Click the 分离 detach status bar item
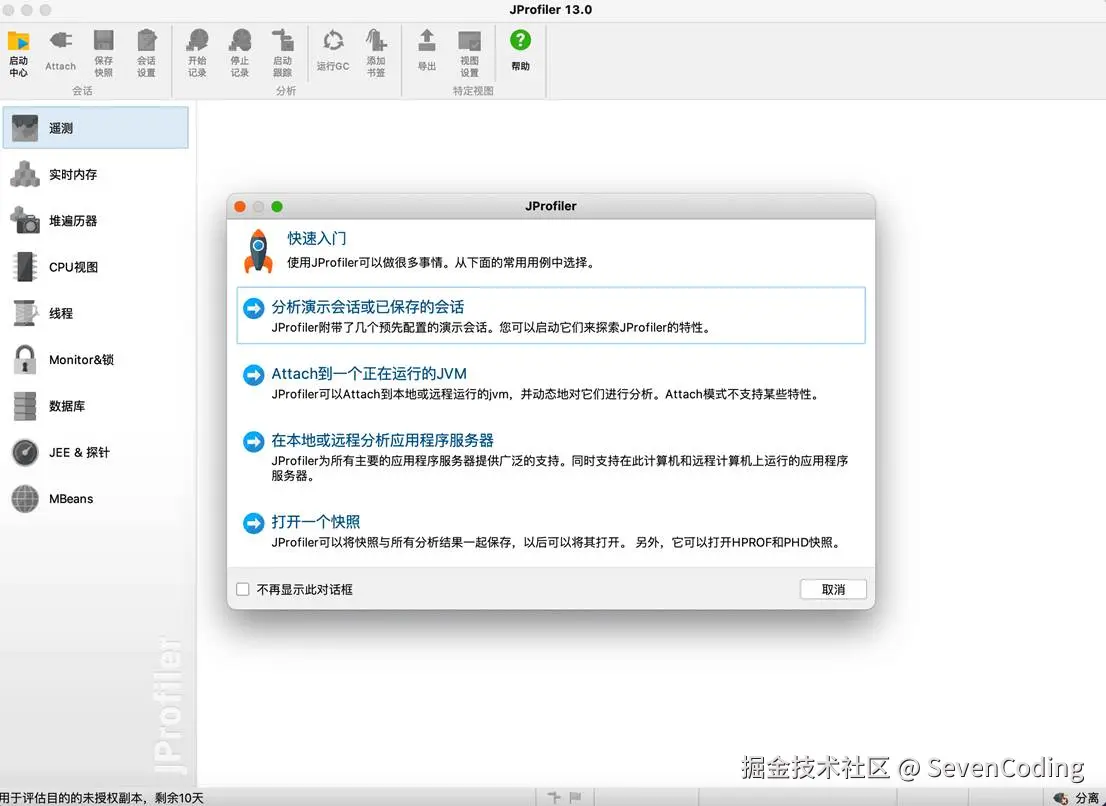Image resolution: width=1106 pixels, height=806 pixels. [x=1076, y=798]
